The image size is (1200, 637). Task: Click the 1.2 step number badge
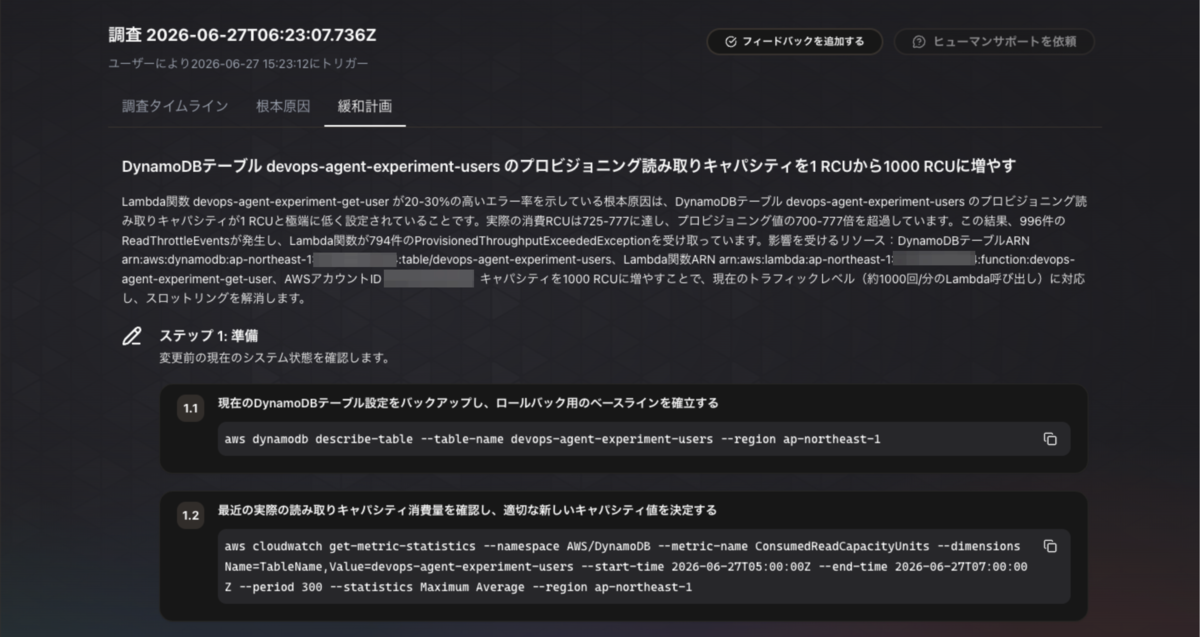[190, 516]
